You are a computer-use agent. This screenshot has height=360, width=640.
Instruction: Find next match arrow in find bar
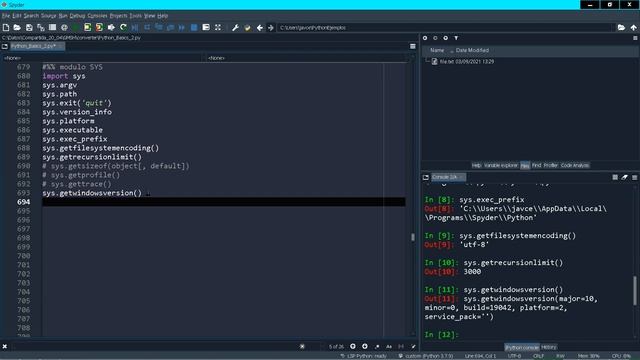[x=364, y=346]
